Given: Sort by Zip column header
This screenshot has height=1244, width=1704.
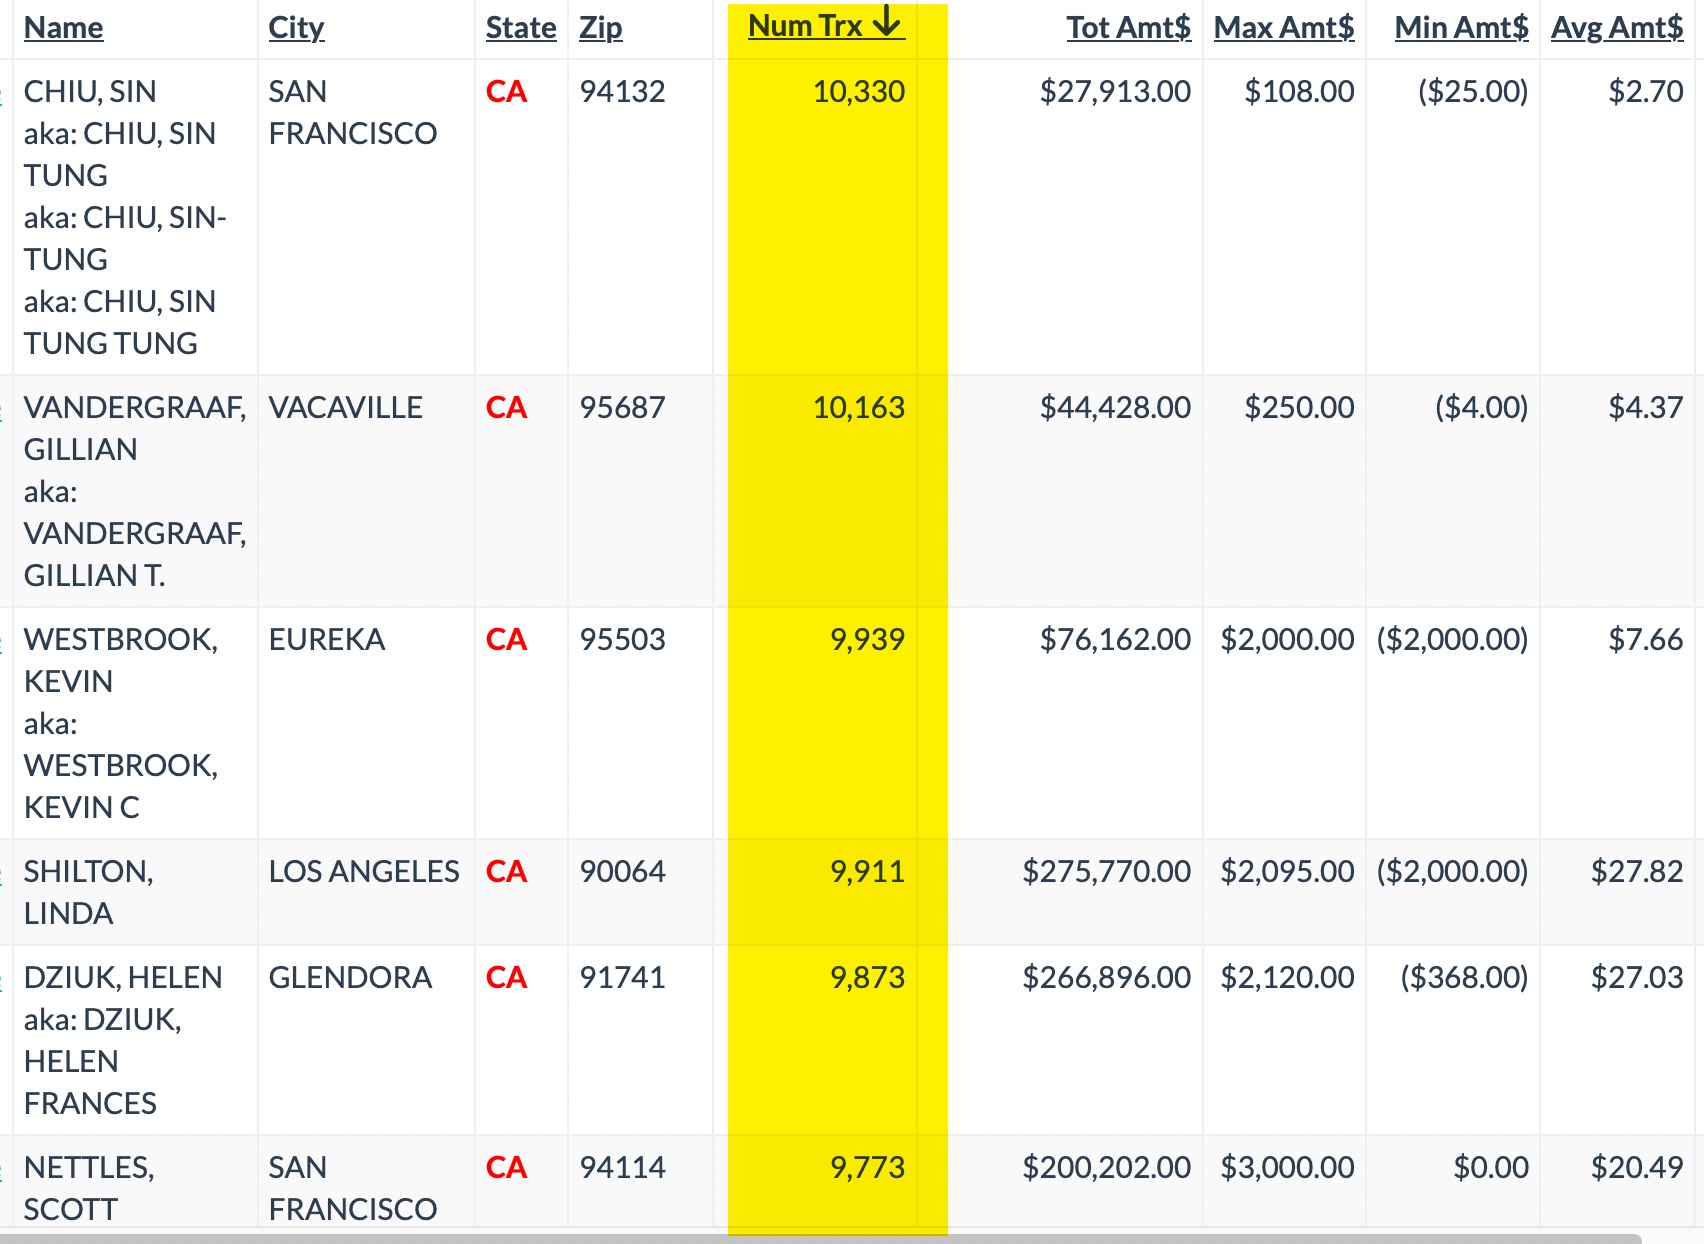Looking at the screenshot, I should pyautogui.click(x=600, y=28).
